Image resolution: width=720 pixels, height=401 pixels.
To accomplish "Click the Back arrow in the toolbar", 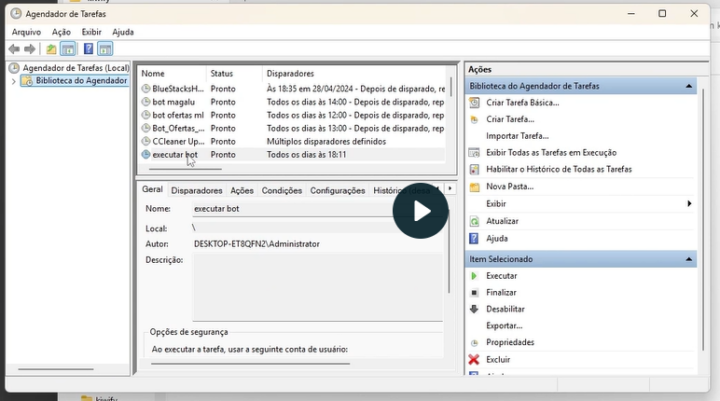I will [x=14, y=49].
